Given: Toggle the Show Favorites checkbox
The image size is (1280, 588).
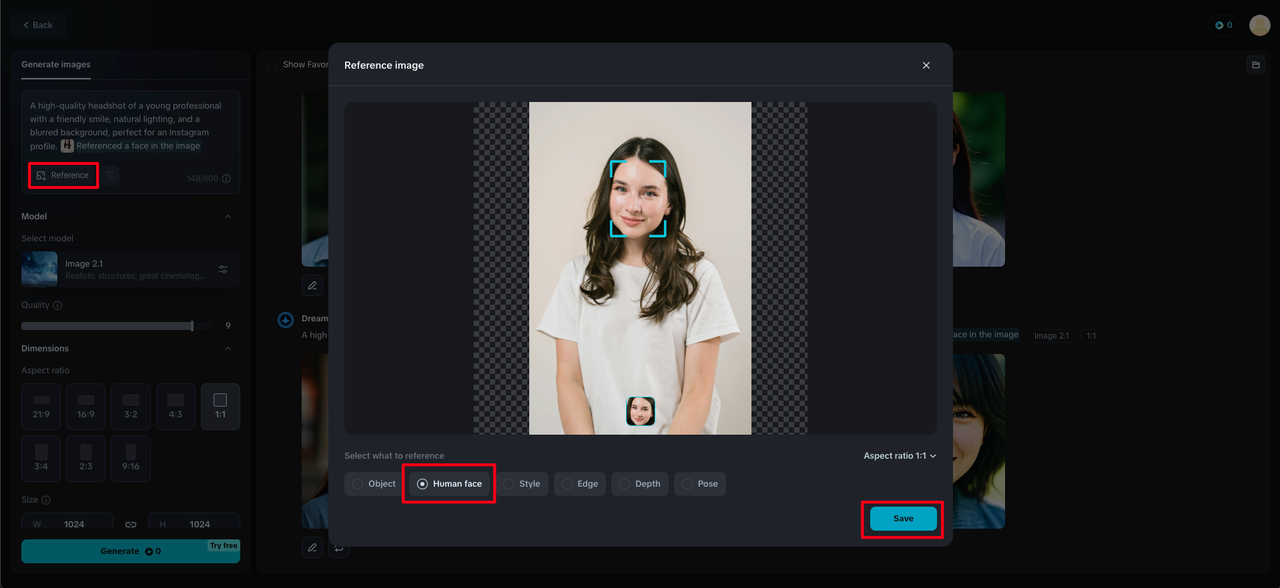Looking at the screenshot, I should (x=272, y=65).
